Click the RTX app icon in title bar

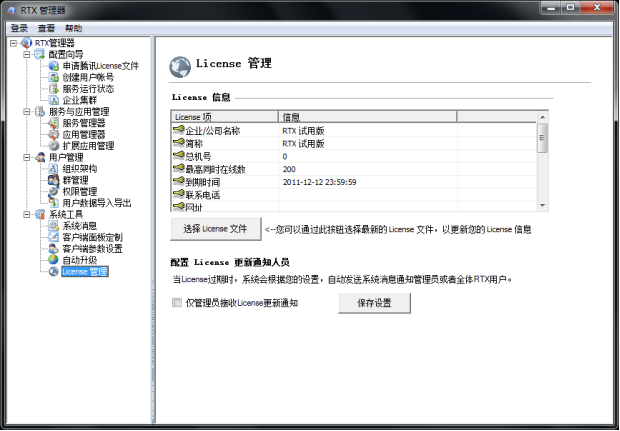pos(11,10)
